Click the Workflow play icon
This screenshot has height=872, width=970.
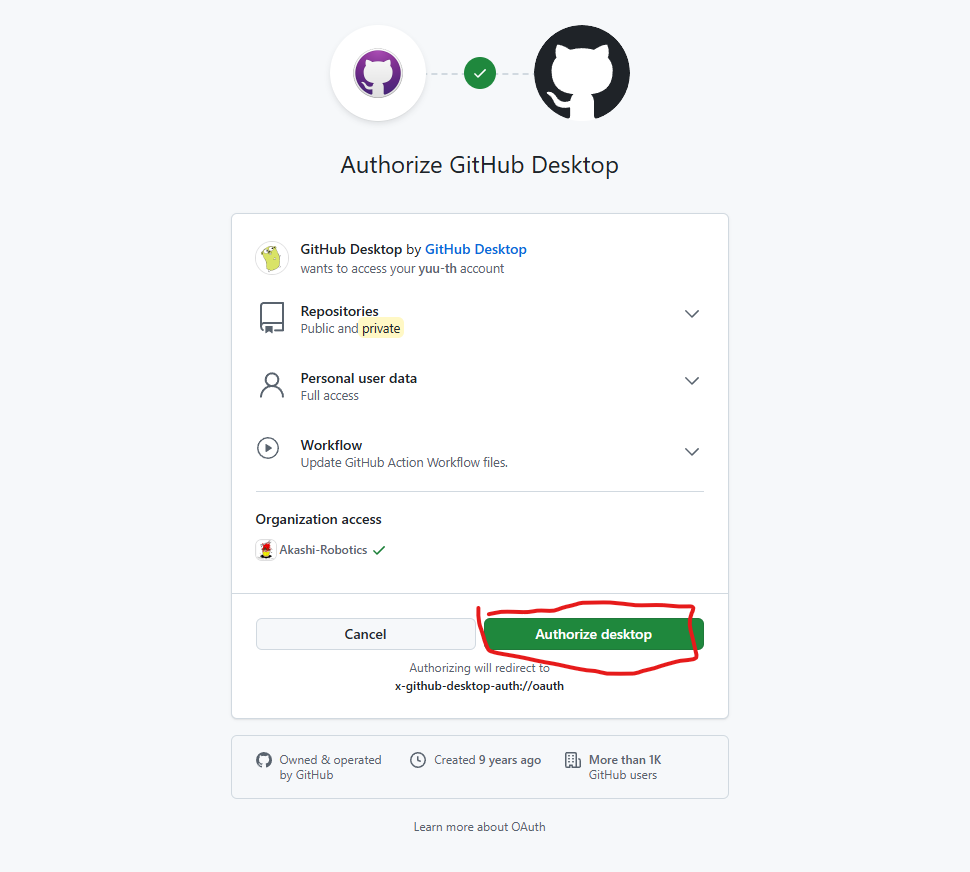[268, 448]
